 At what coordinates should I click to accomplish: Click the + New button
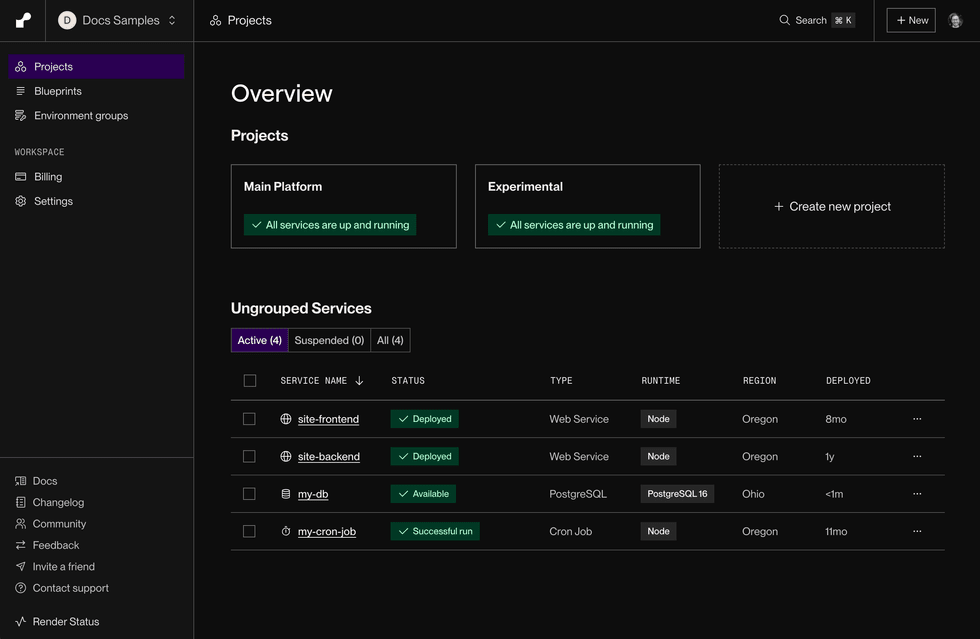[x=911, y=20]
